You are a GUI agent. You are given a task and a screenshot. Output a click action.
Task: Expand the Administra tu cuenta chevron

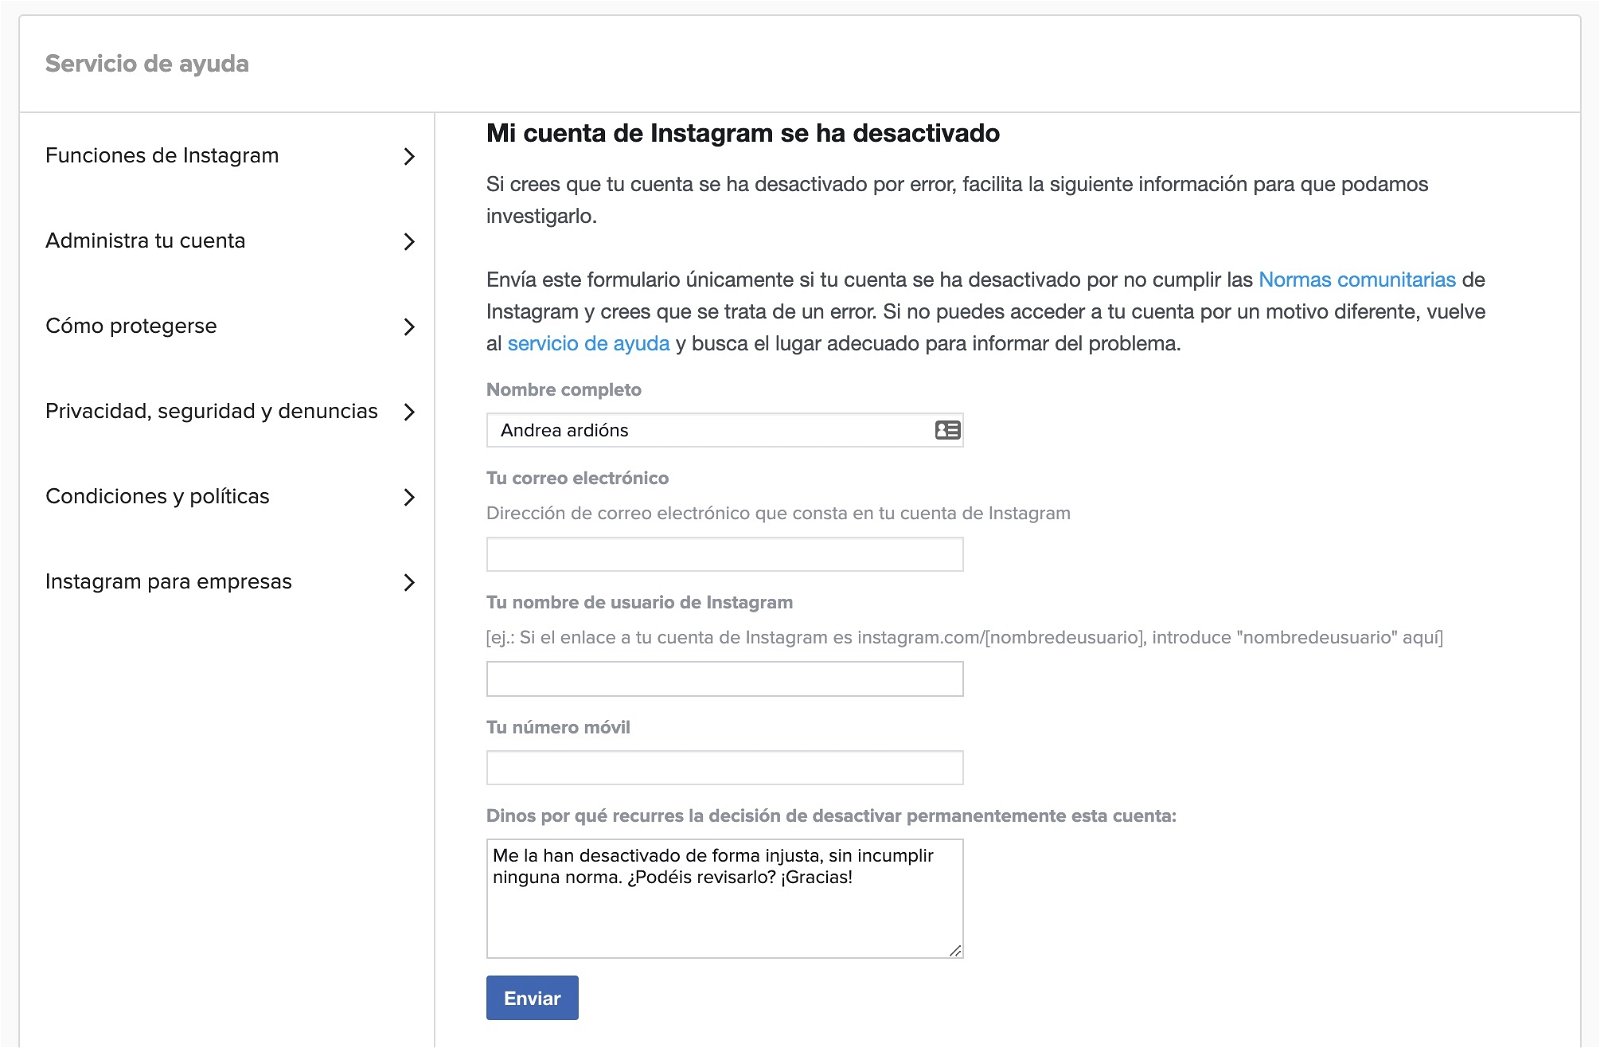pyautogui.click(x=408, y=241)
